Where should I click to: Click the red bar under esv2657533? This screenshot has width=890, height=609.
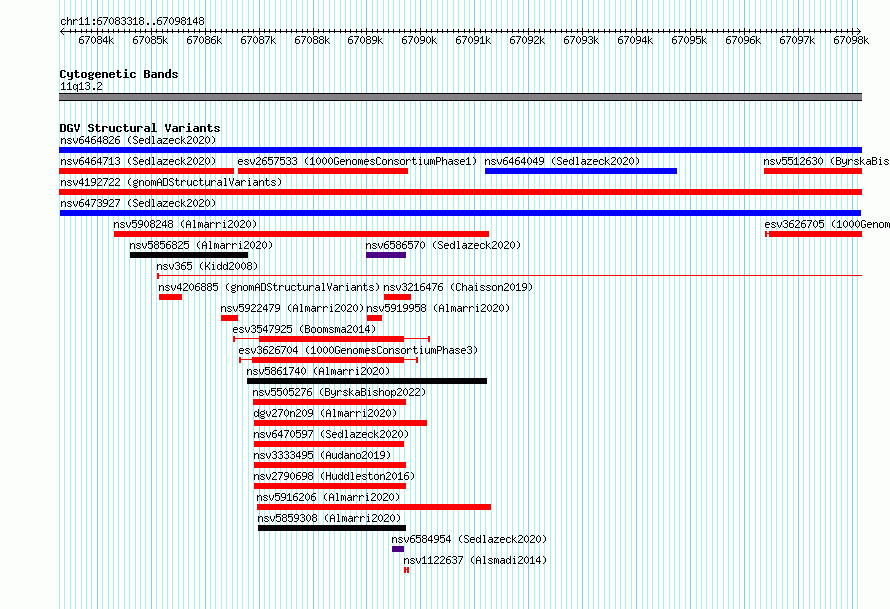coord(323,171)
